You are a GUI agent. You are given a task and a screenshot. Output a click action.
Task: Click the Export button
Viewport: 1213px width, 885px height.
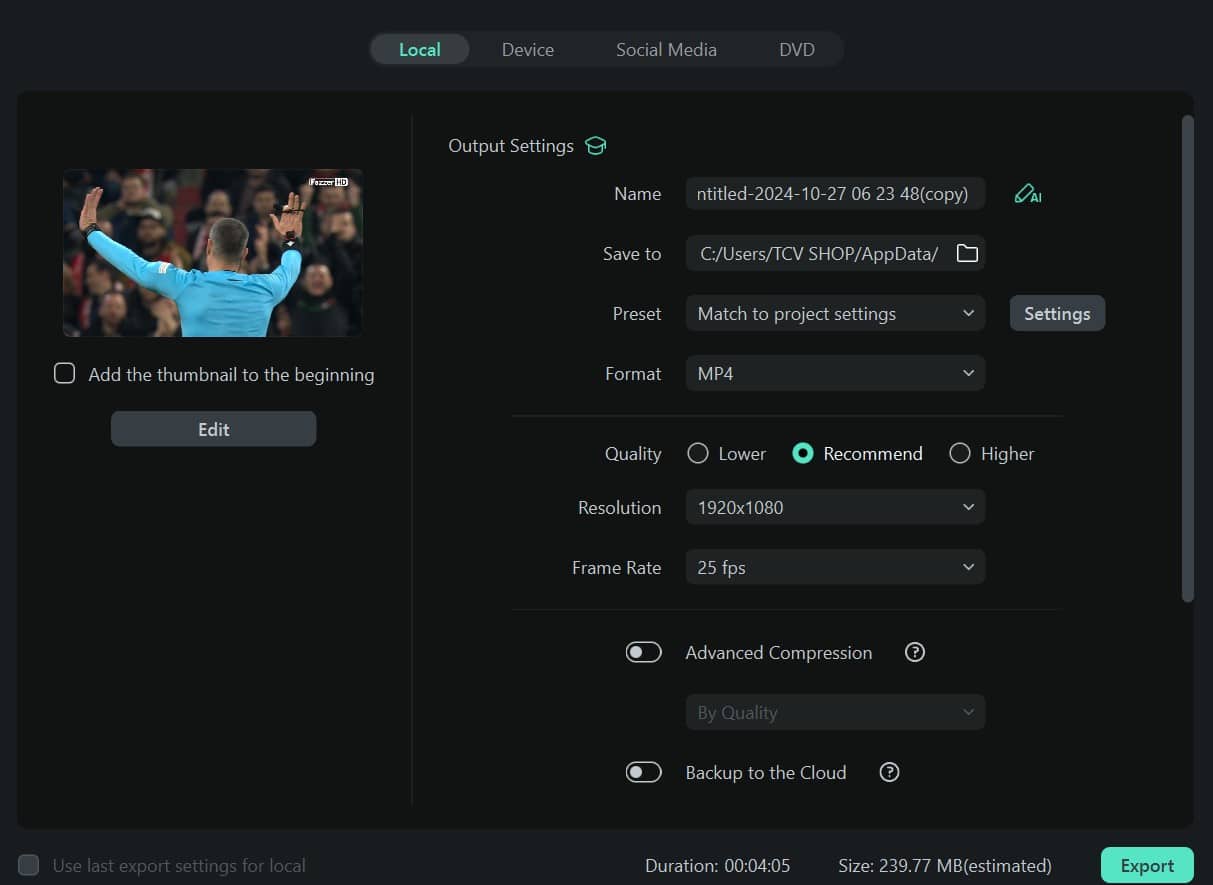coord(1147,866)
